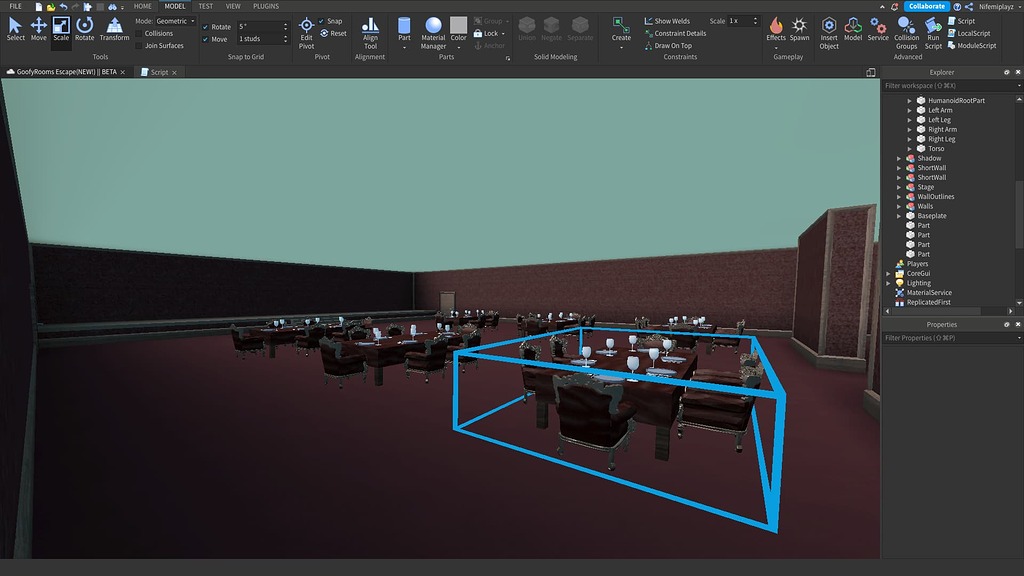The image size is (1024, 576).
Task: Switch to the HOME ribbon tab
Action: click(x=141, y=6)
